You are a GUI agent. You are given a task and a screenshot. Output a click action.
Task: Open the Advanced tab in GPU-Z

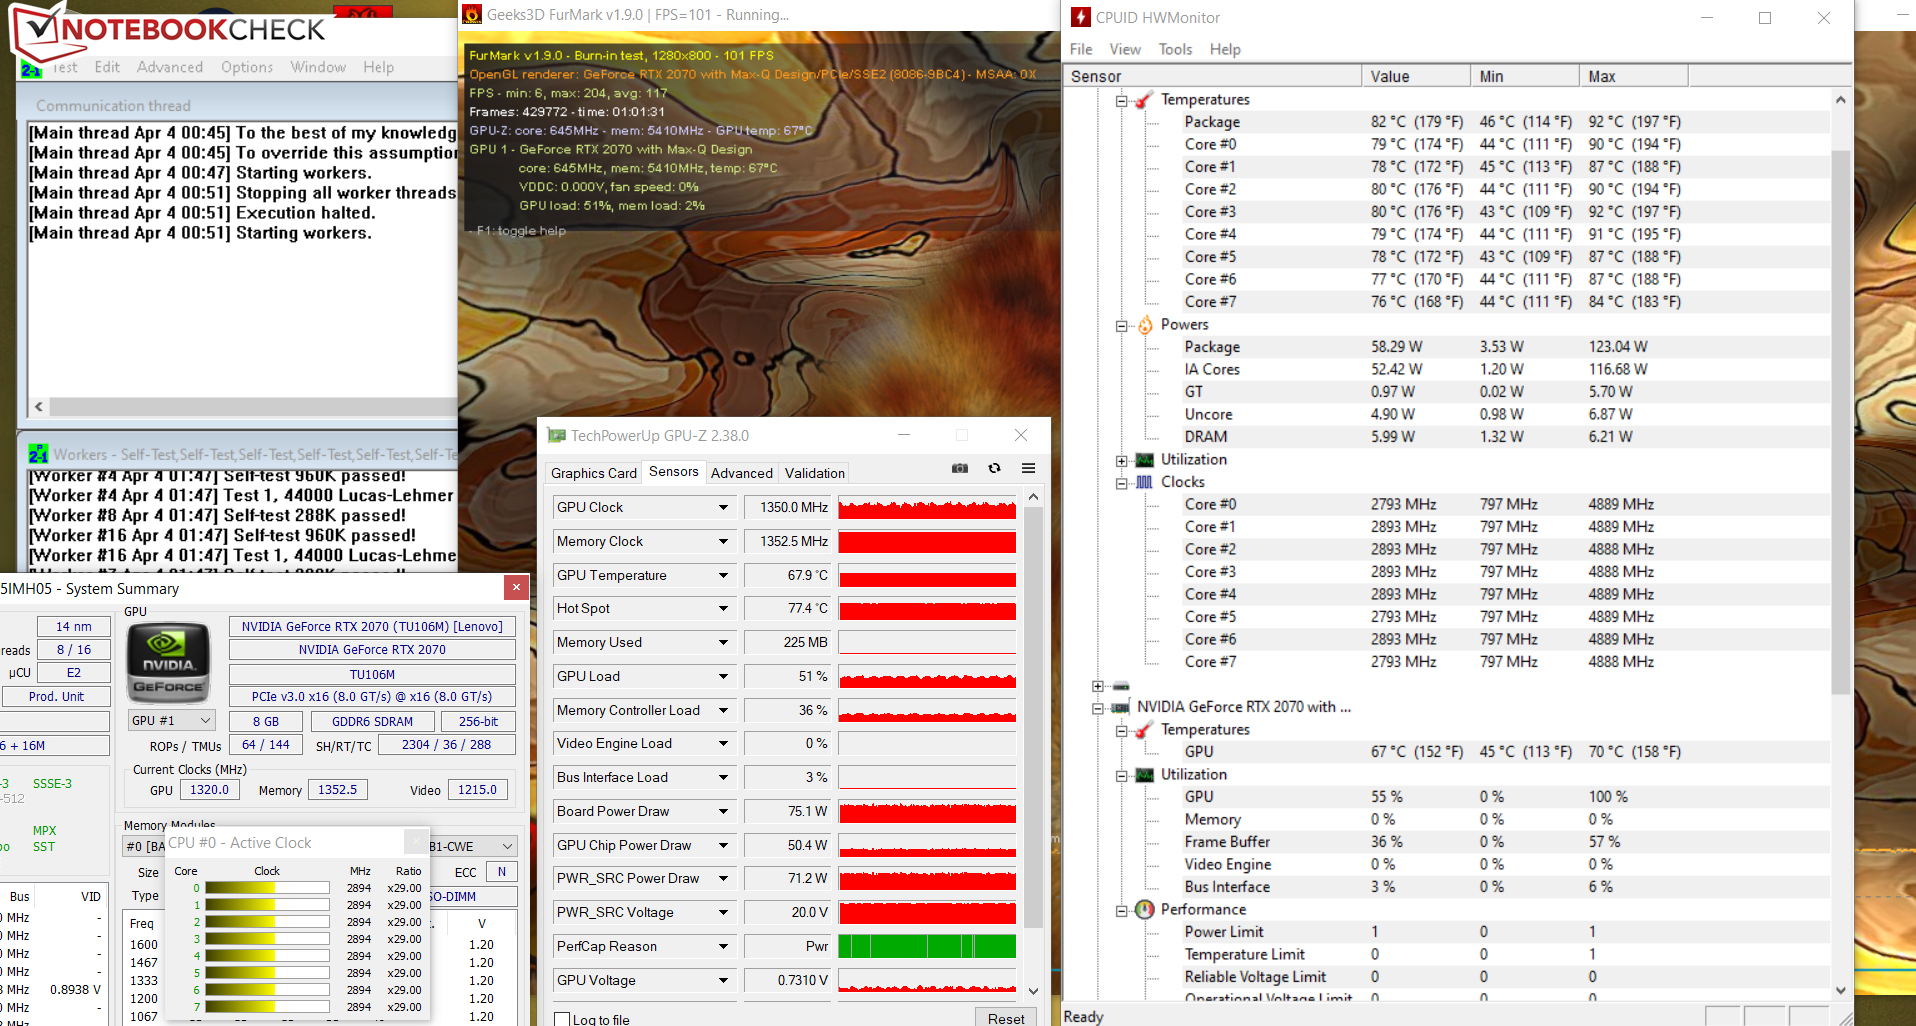click(742, 473)
